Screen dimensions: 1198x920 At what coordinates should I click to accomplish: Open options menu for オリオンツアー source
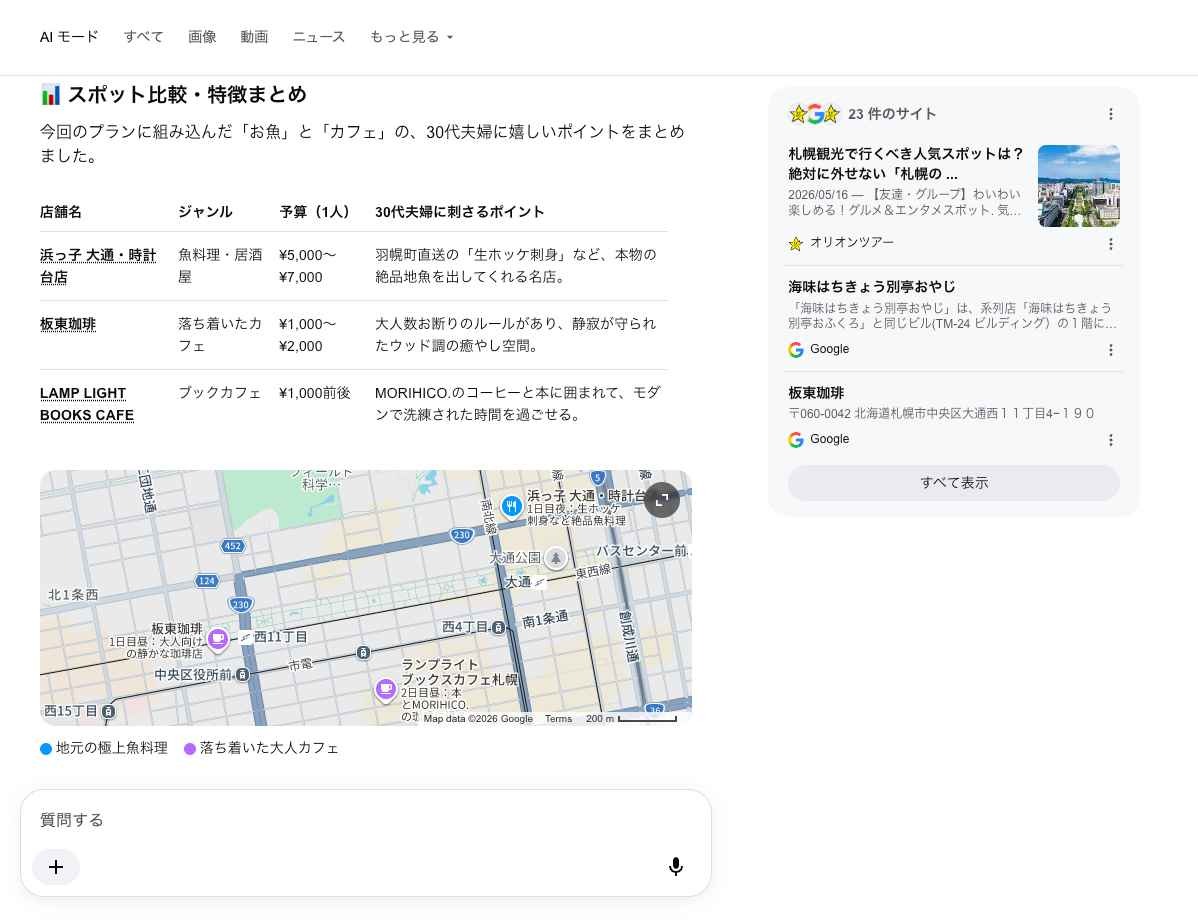click(x=1111, y=244)
